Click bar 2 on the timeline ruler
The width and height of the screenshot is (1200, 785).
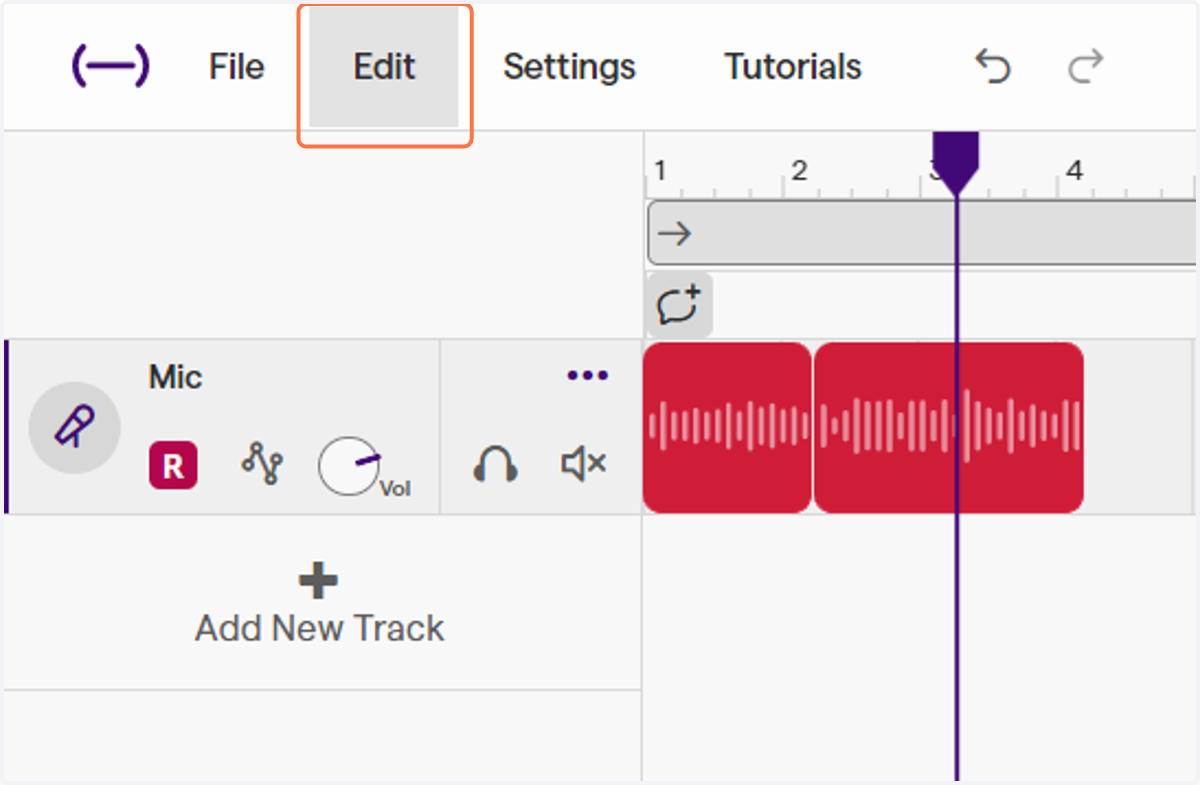tap(798, 171)
